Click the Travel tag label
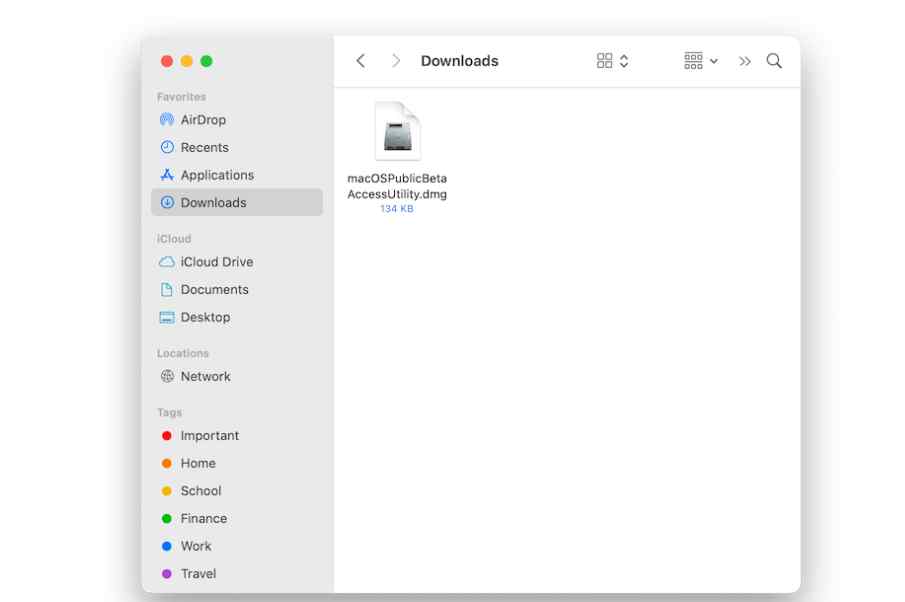905x602 pixels. (199, 574)
